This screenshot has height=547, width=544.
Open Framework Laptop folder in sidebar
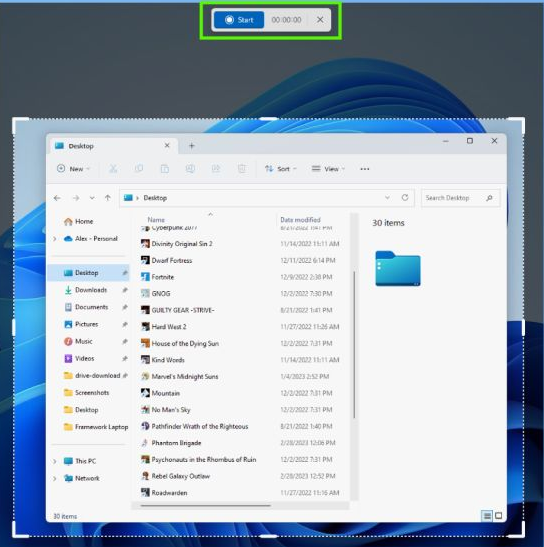96,427
